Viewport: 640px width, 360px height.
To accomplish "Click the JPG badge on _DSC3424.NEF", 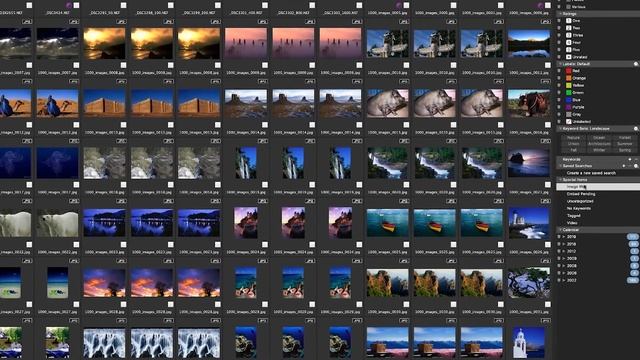I will [x=74, y=22].
